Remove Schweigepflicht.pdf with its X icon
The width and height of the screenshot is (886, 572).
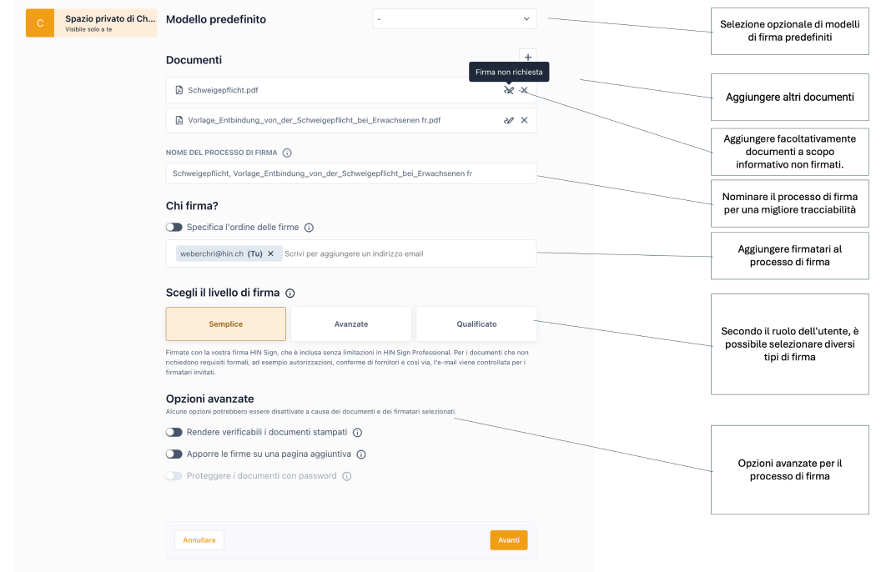coord(525,90)
